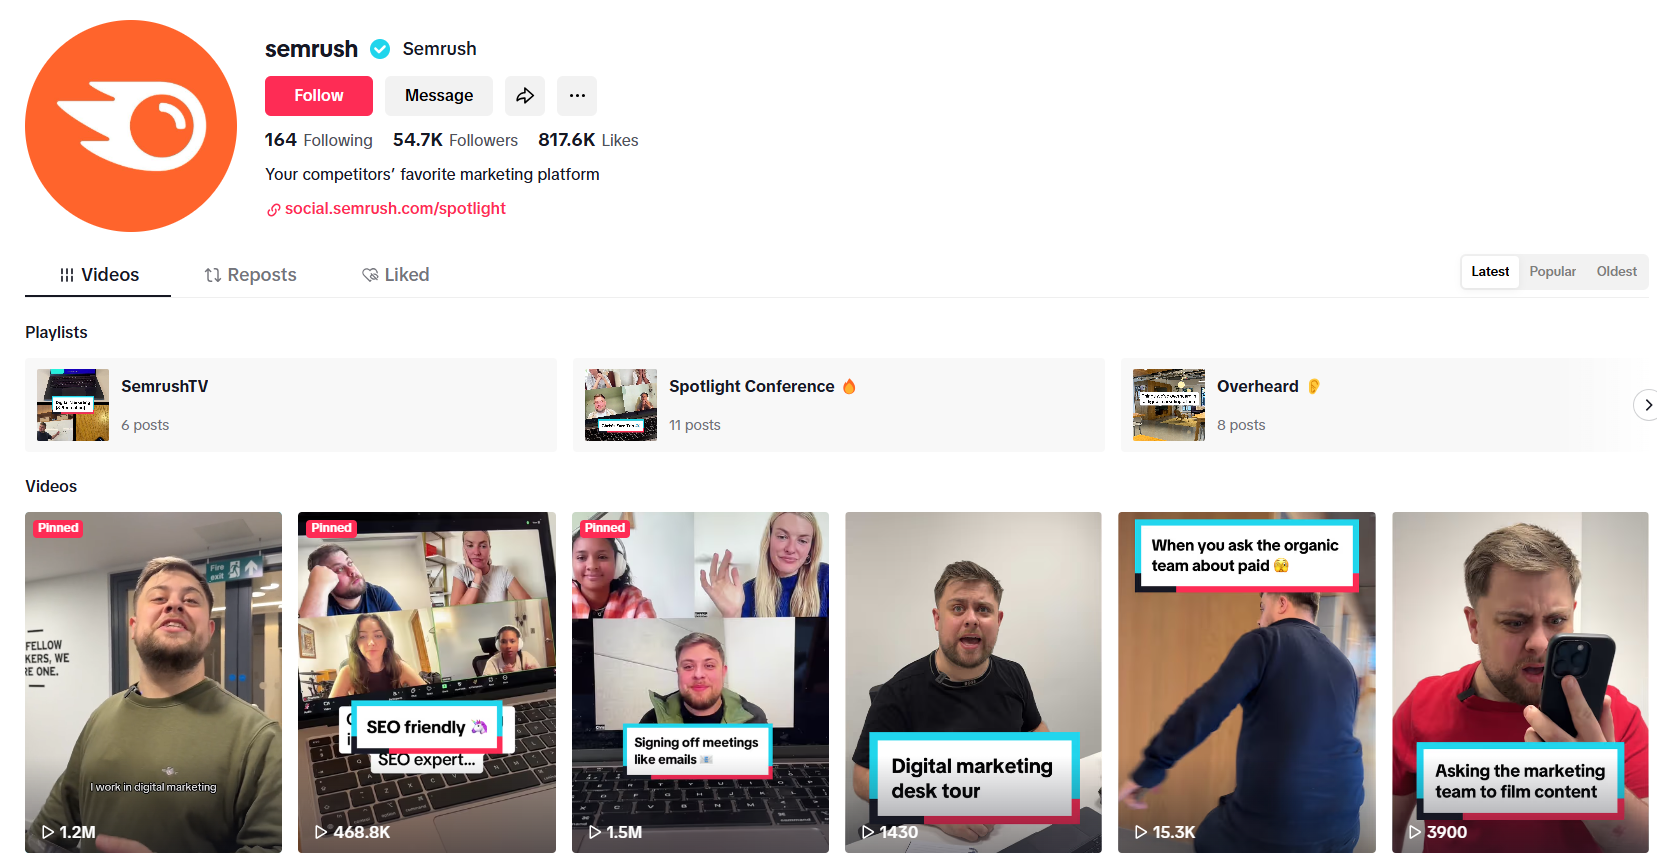Click the SemrushTV playlist thumbnail

tap(73, 405)
